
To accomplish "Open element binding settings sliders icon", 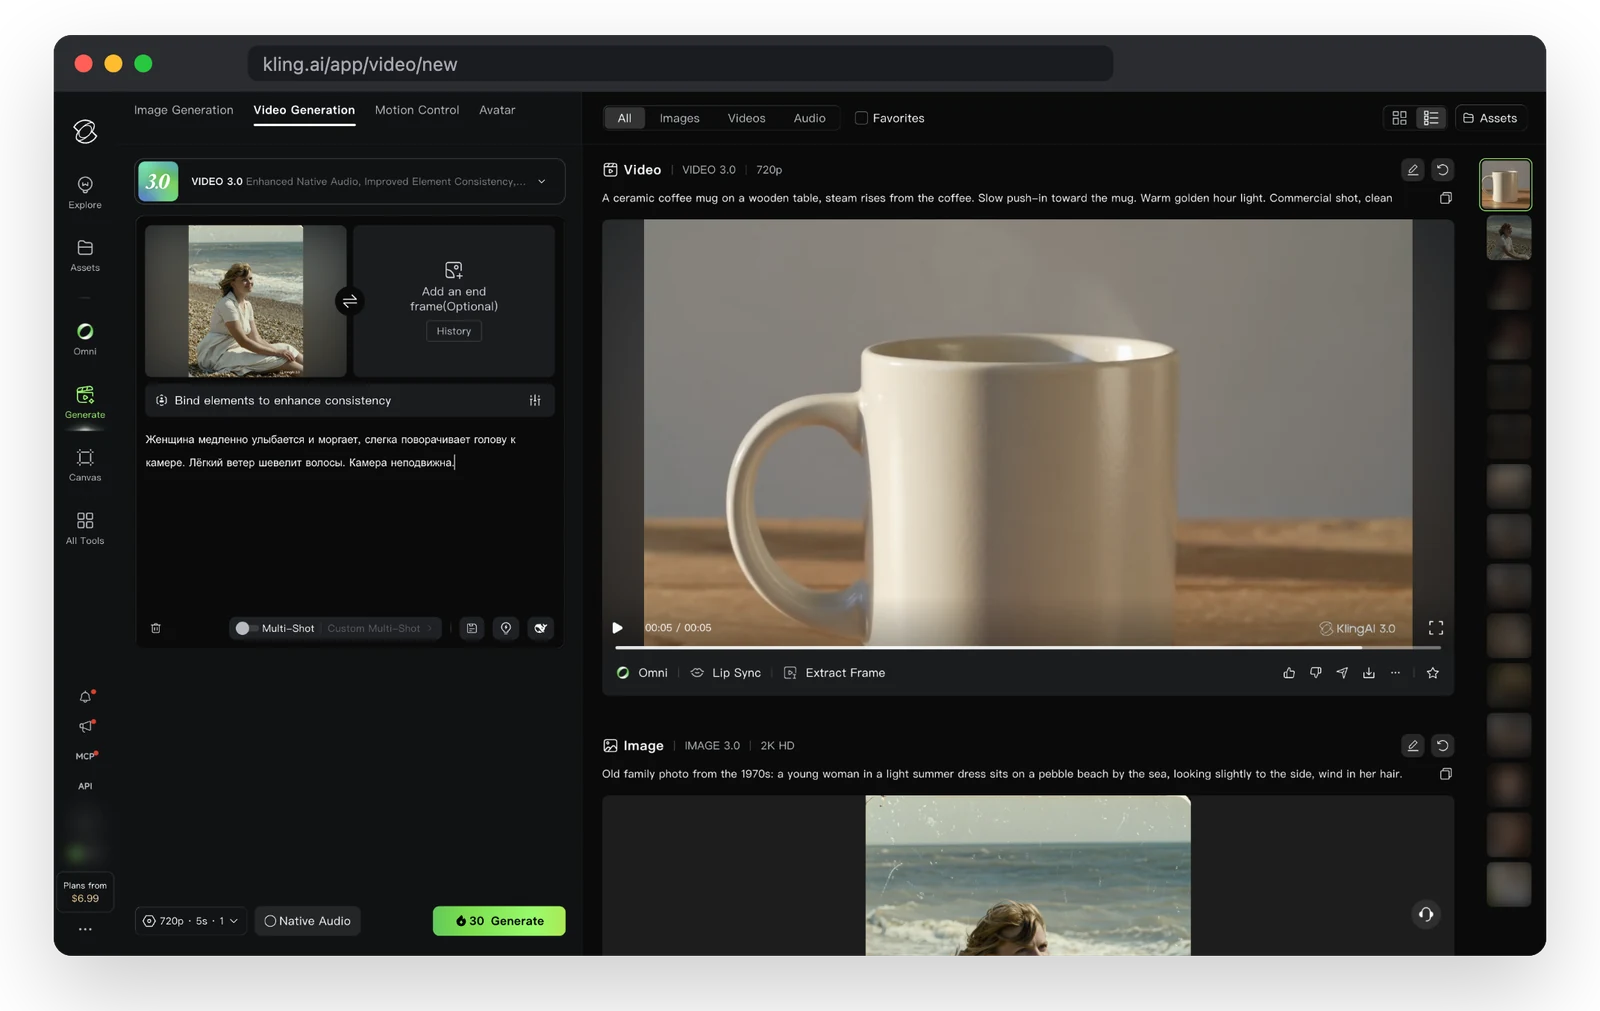I will tap(535, 400).
